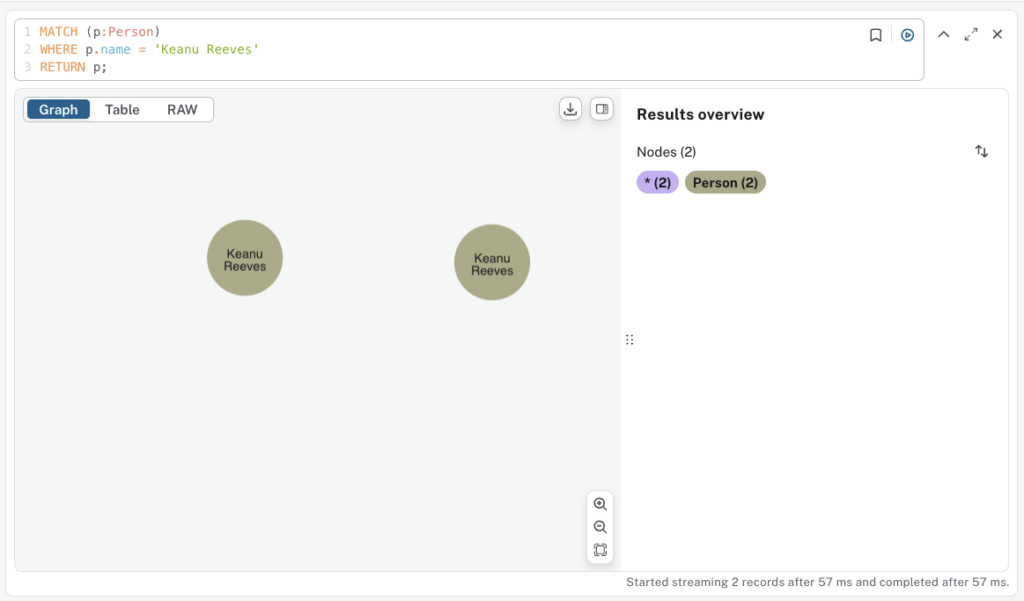
Task: Collapse the query result frame
Action: pyautogui.click(x=943, y=35)
